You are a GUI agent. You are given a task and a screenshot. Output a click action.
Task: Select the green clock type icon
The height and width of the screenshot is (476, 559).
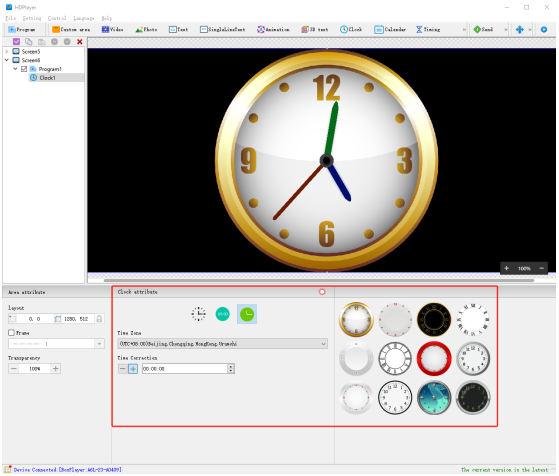click(x=247, y=314)
